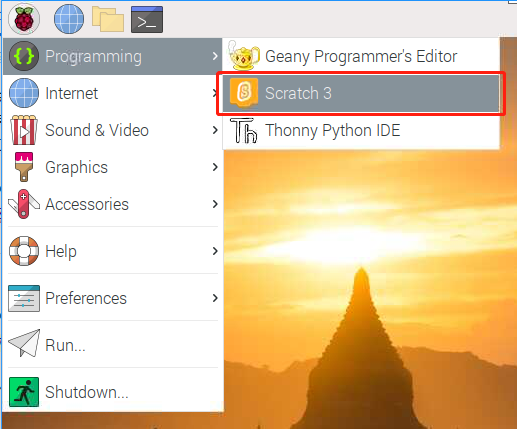Launch Geany Programmer's Editor
The width and height of the screenshot is (517, 429).
pos(361,56)
